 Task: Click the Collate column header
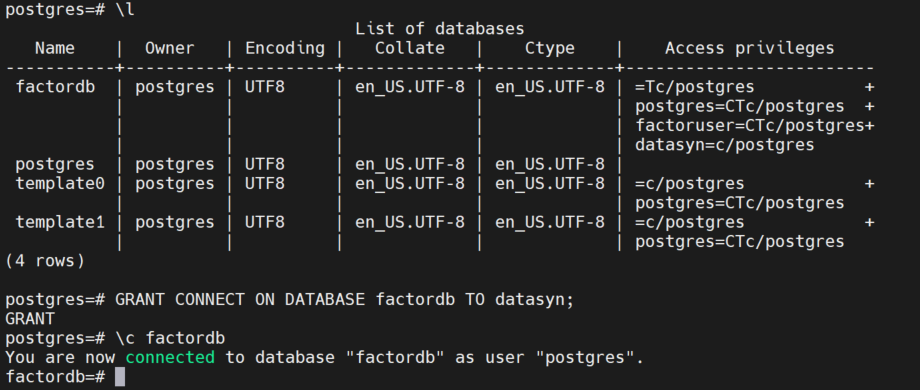tap(410, 49)
